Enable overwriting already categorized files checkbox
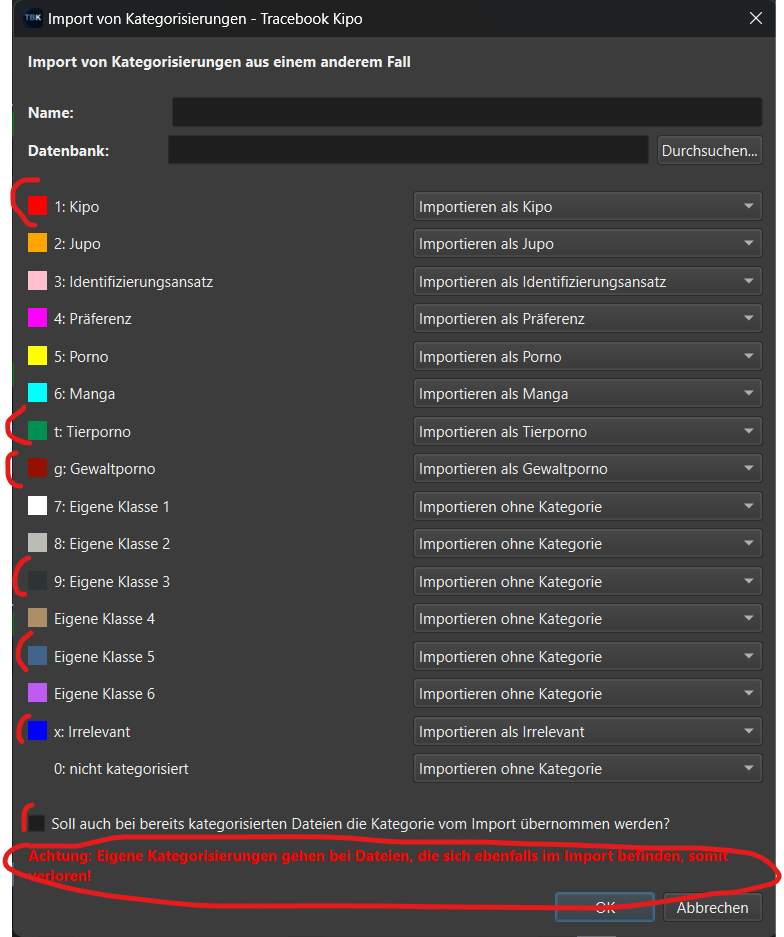Viewport: 784px width, 937px height. 37,823
